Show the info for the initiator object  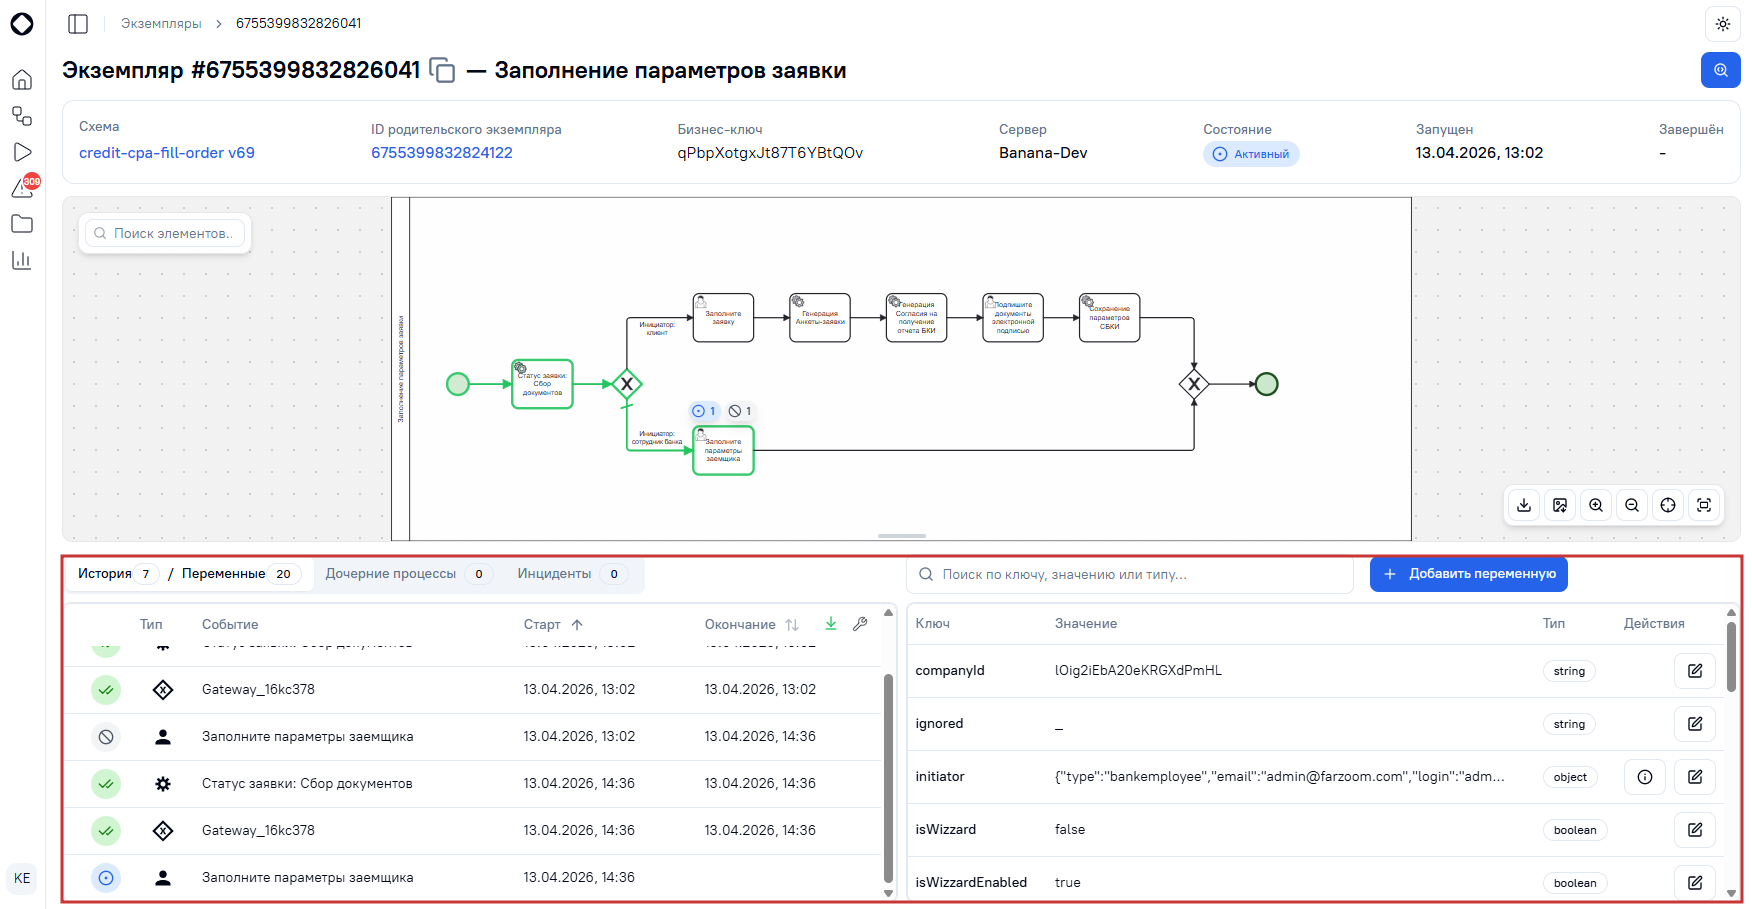point(1645,777)
